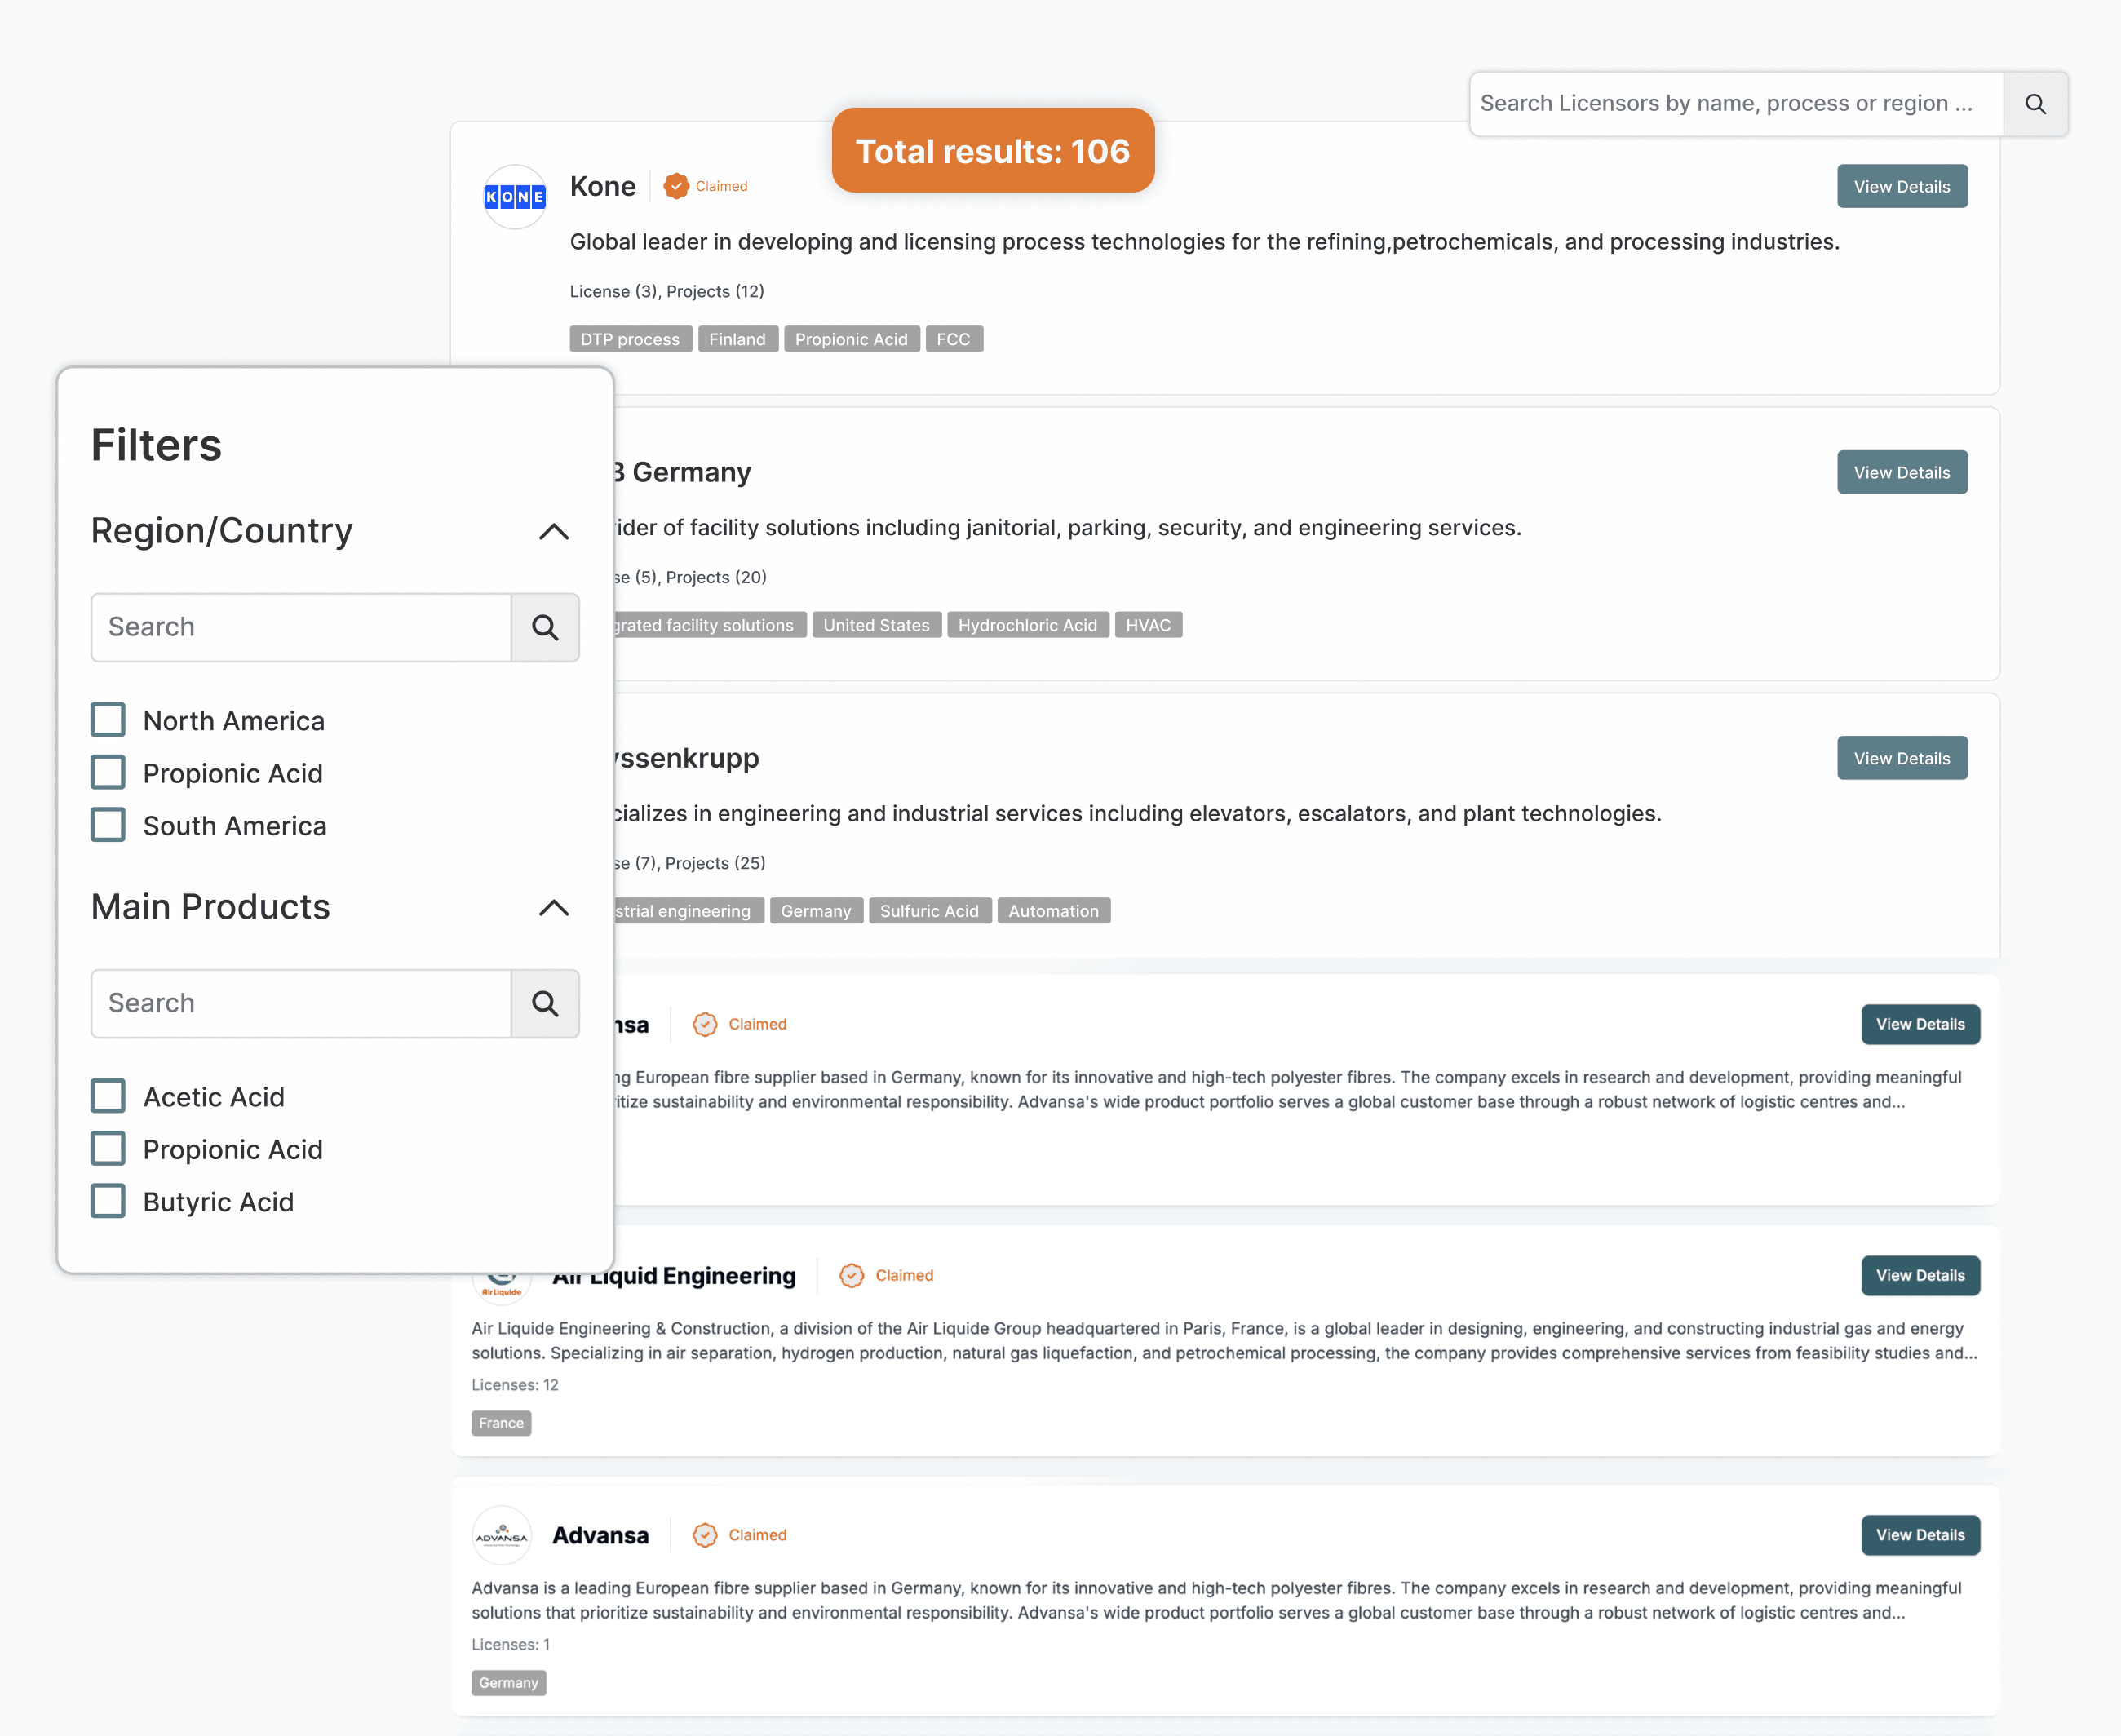
Task: Focus the Region/Country search field
Action: coord(301,627)
